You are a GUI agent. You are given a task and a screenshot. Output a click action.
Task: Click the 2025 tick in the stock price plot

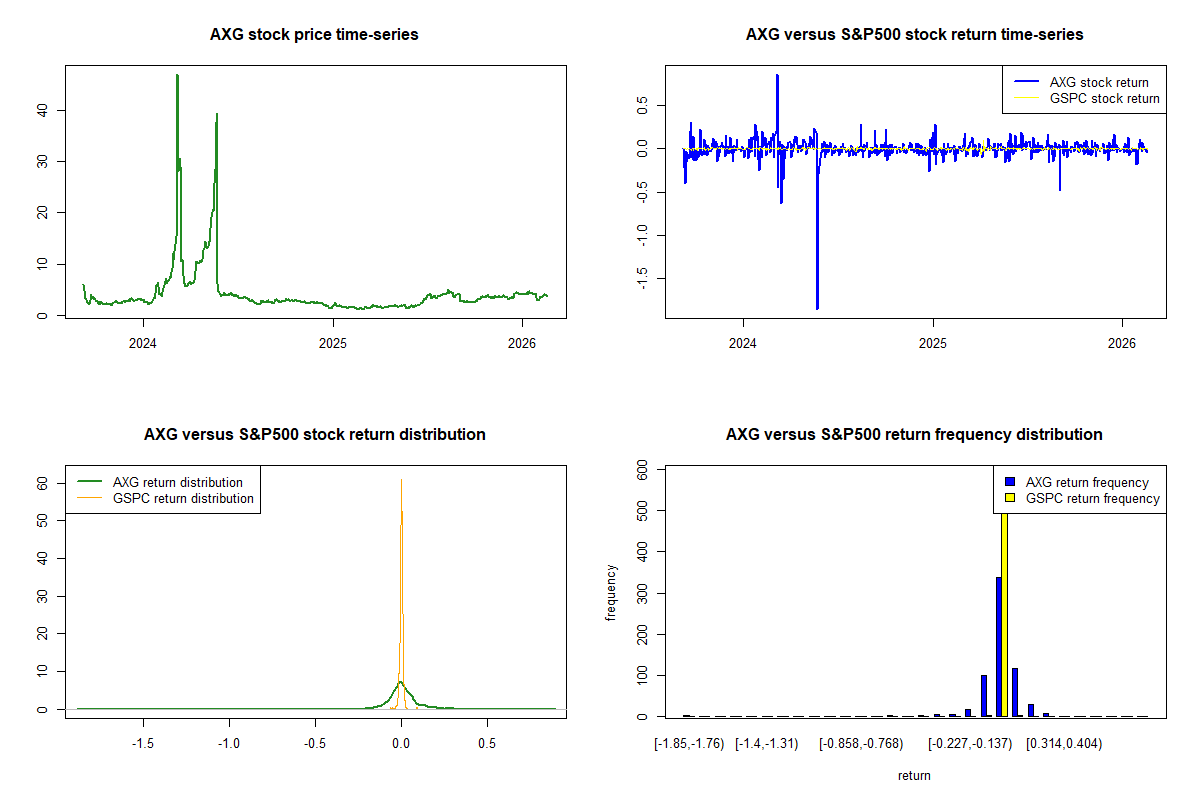(x=333, y=342)
